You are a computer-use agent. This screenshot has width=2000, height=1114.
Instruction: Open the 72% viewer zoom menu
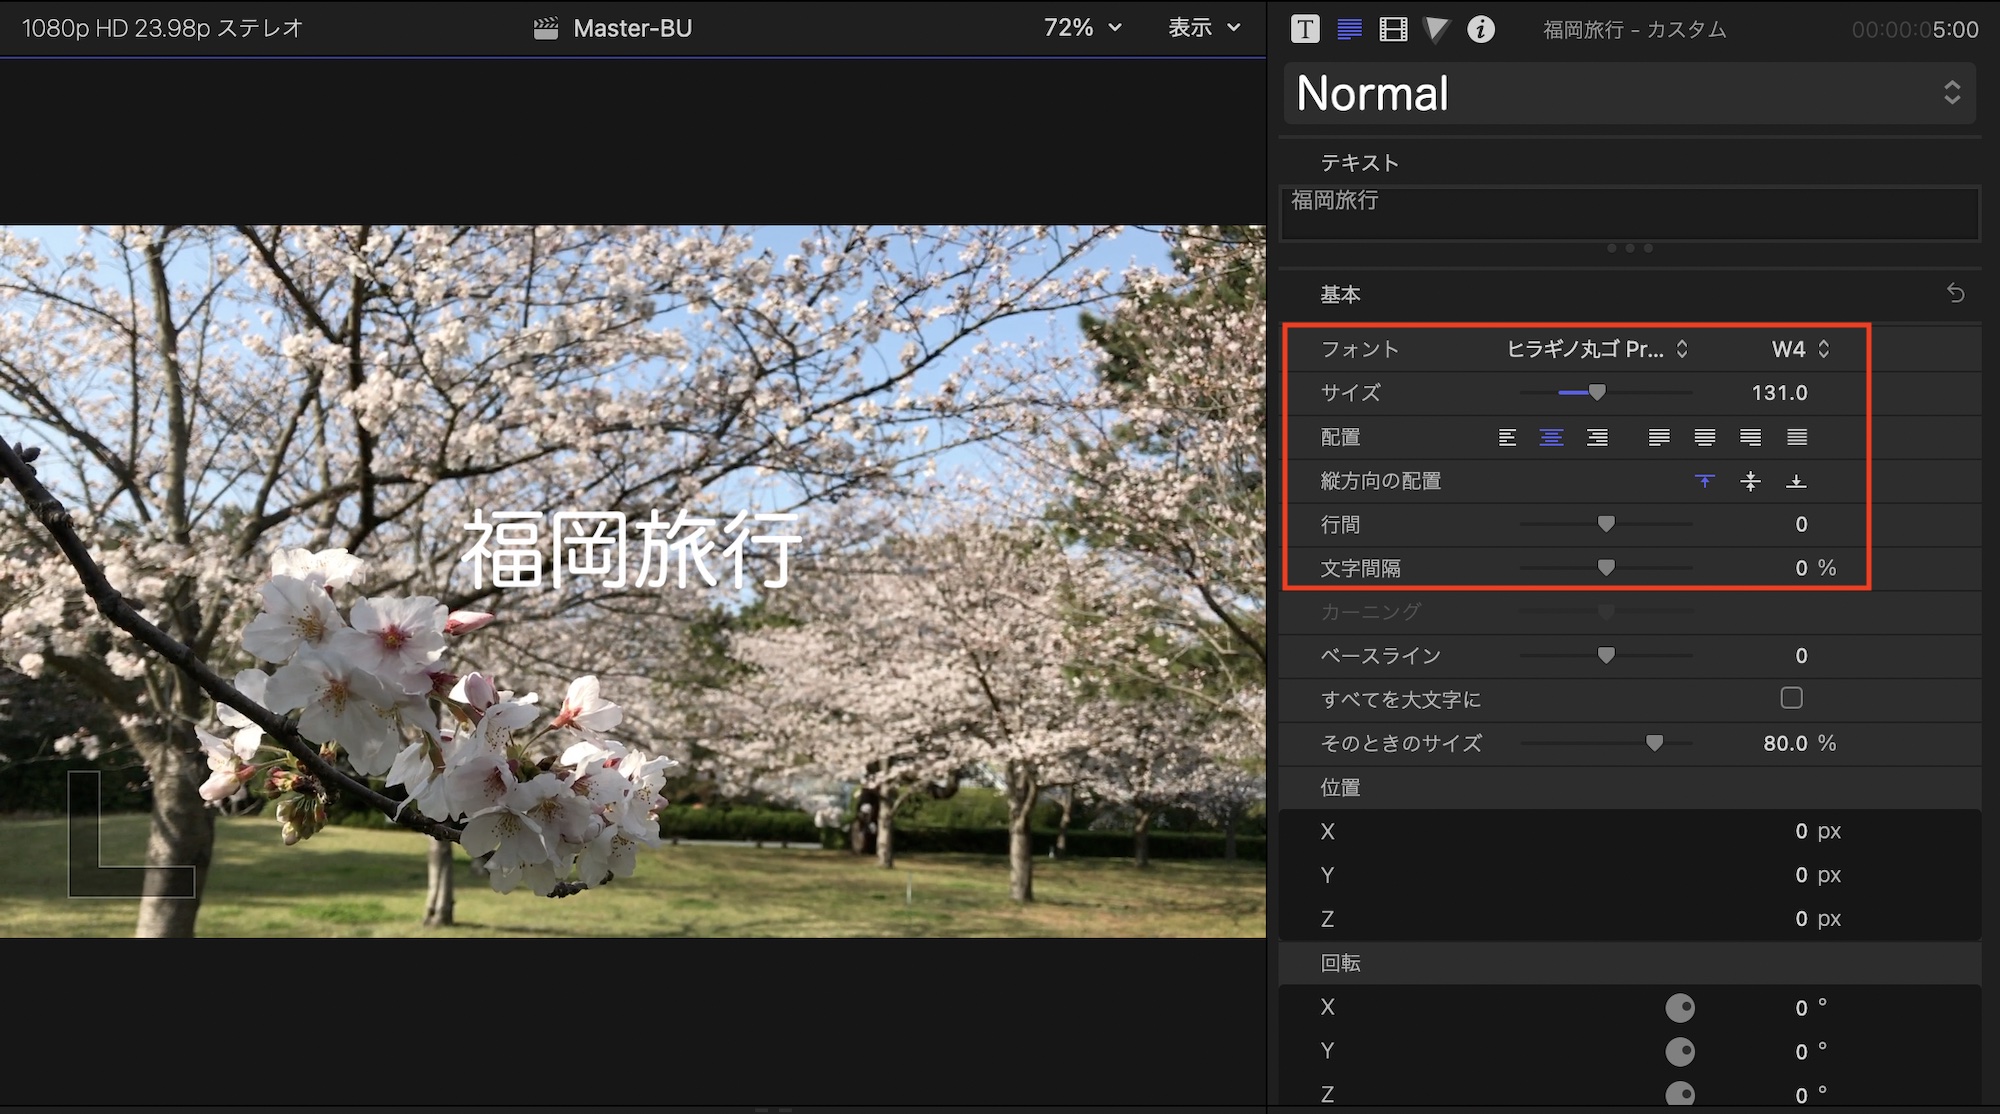pyautogui.click(x=1082, y=28)
